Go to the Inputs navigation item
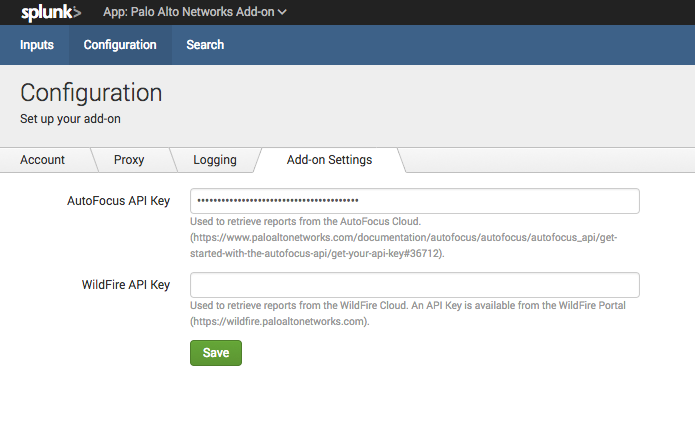695x427 pixels. 37,45
